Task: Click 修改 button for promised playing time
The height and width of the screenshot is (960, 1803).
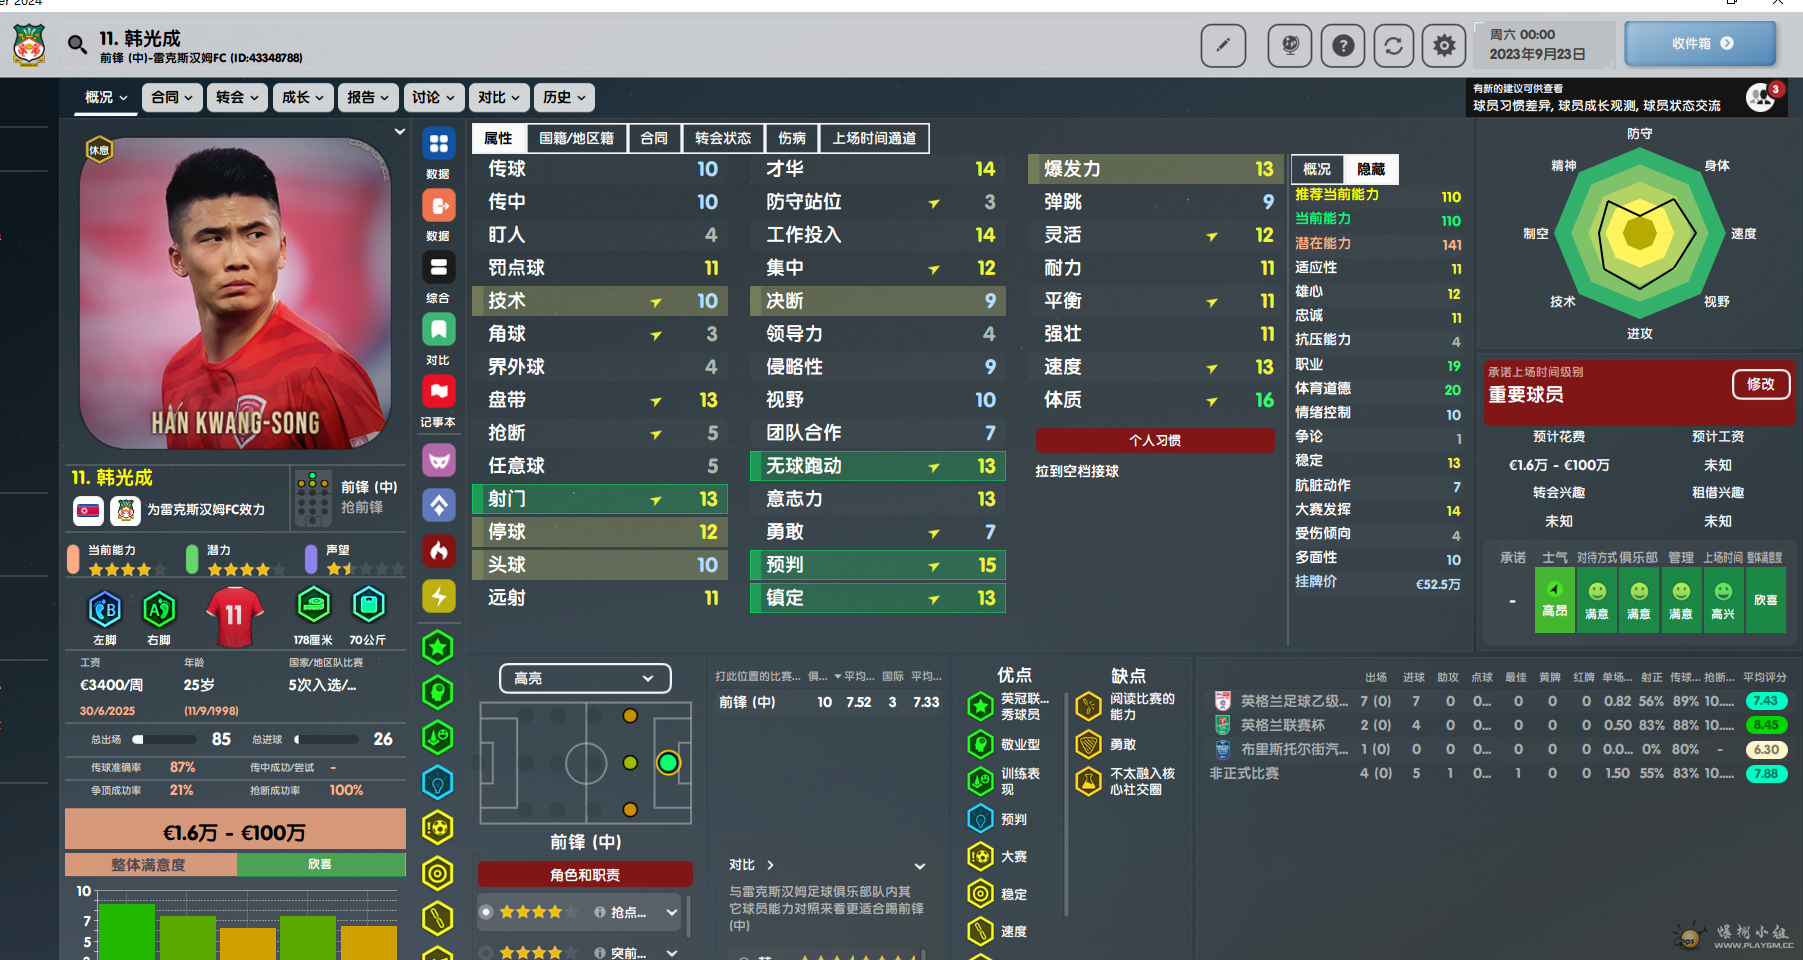Action: 1759,384
